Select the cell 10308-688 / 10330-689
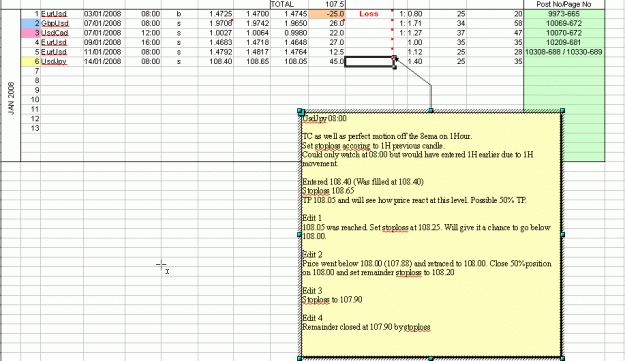 (564, 52)
